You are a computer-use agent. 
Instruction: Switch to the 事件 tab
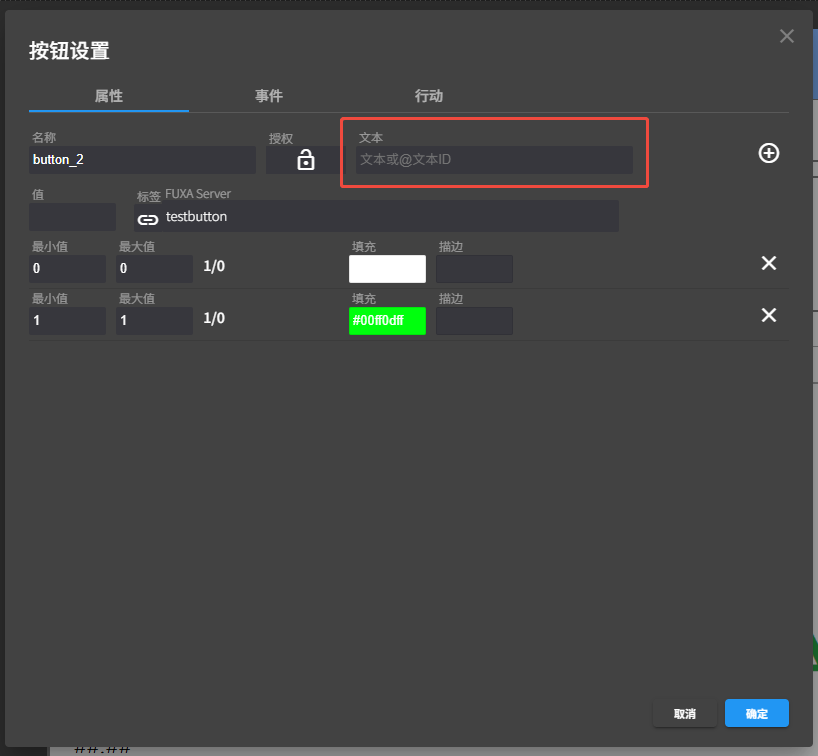tap(269, 96)
